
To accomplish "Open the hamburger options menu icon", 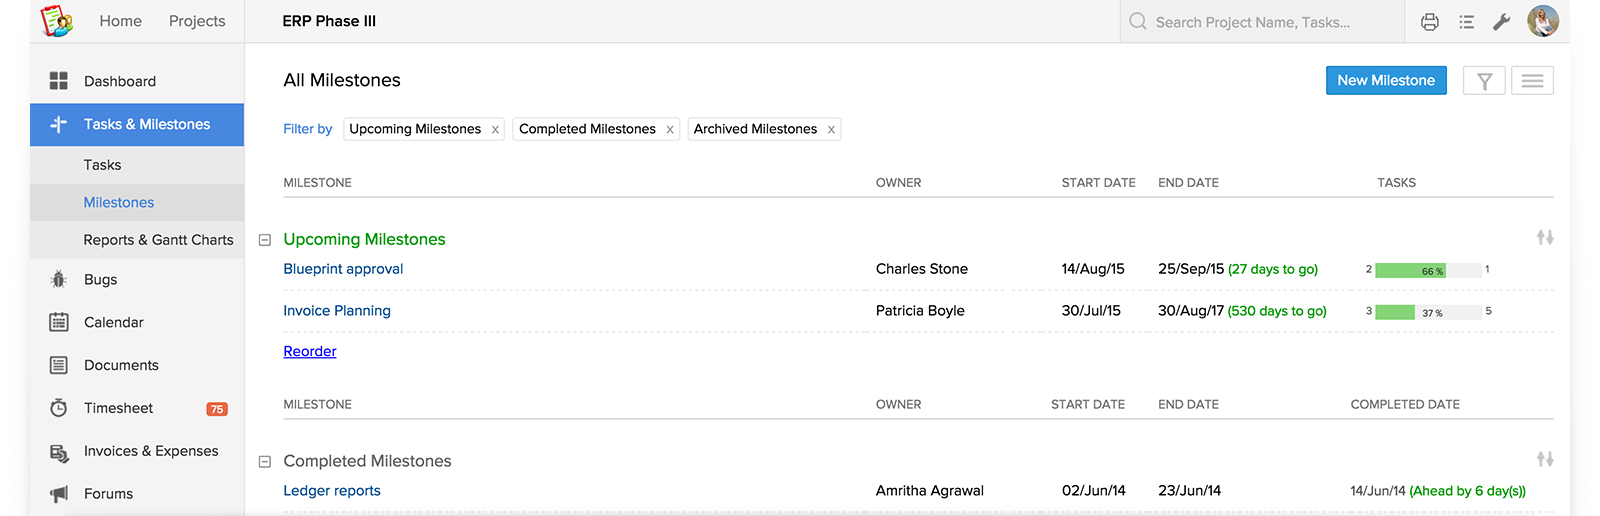I will tap(1532, 81).
